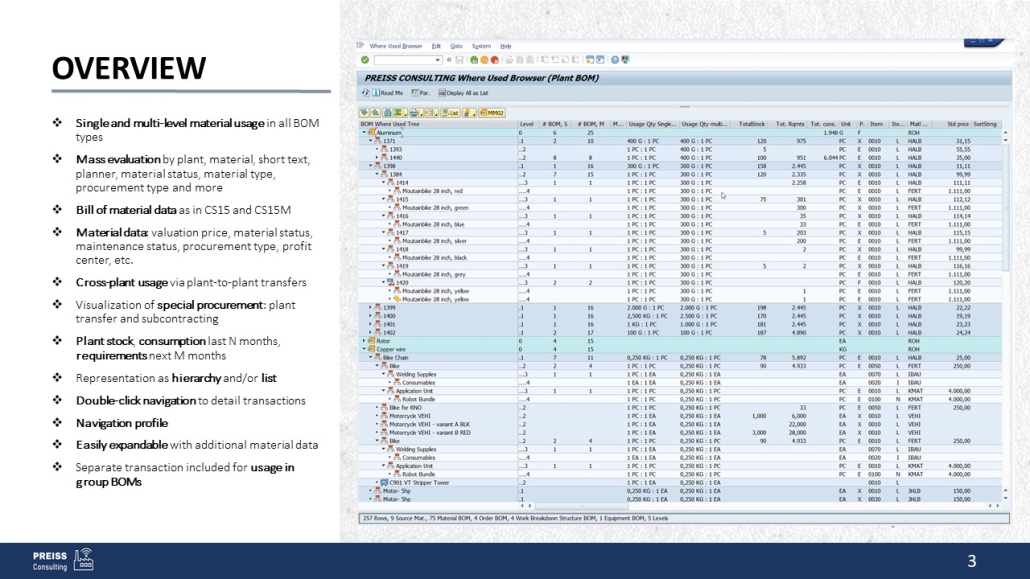The height and width of the screenshot is (579, 1030).
Task: Click the green Enter checkmark icon
Action: tap(366, 60)
